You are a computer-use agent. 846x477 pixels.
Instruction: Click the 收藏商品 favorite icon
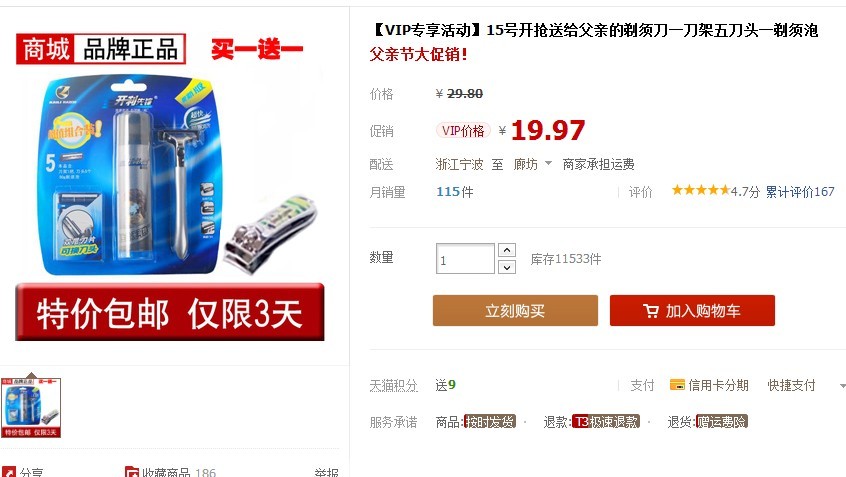click(132, 473)
